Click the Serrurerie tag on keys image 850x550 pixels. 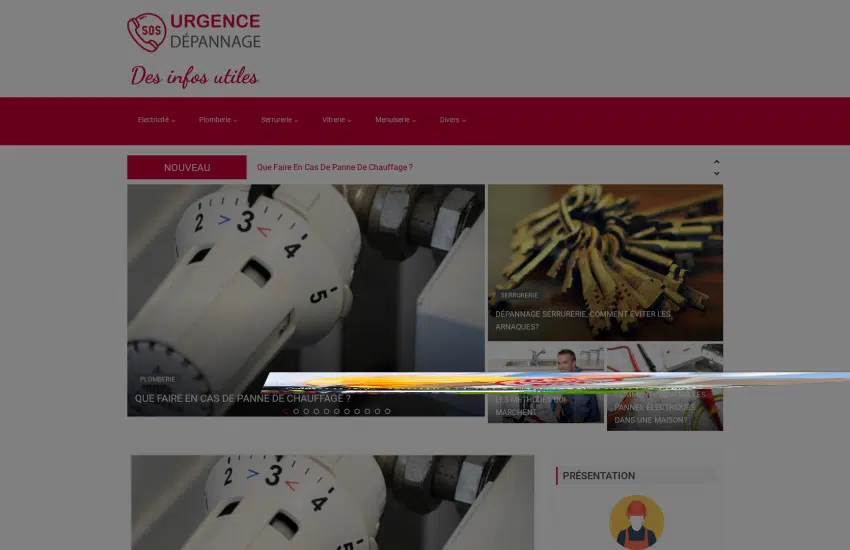(x=519, y=296)
